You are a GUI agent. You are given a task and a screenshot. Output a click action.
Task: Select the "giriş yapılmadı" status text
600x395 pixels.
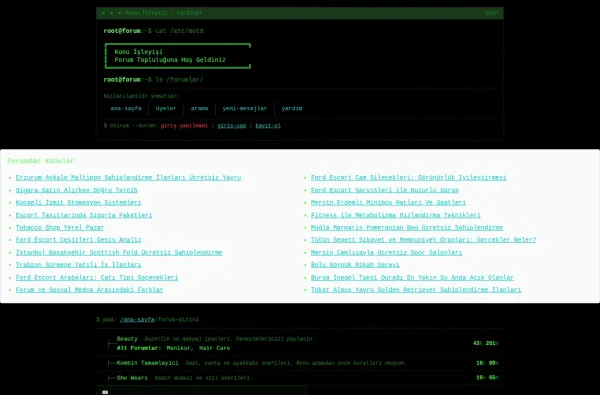click(184, 126)
